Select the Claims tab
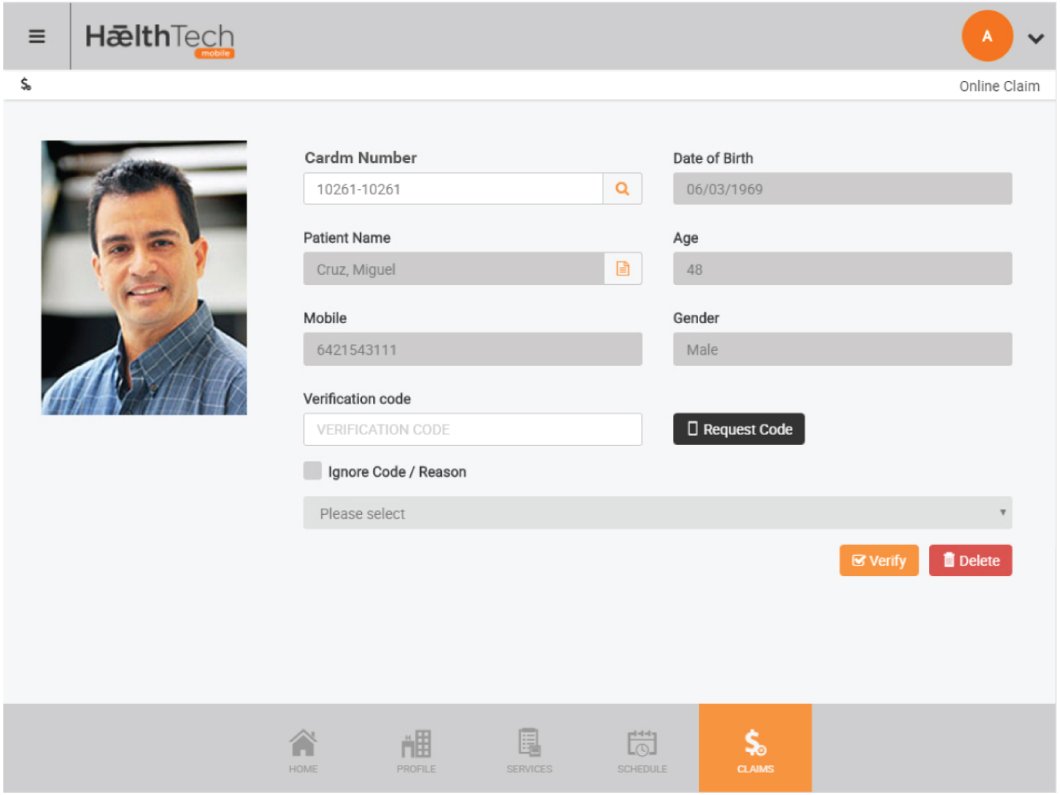 point(755,748)
